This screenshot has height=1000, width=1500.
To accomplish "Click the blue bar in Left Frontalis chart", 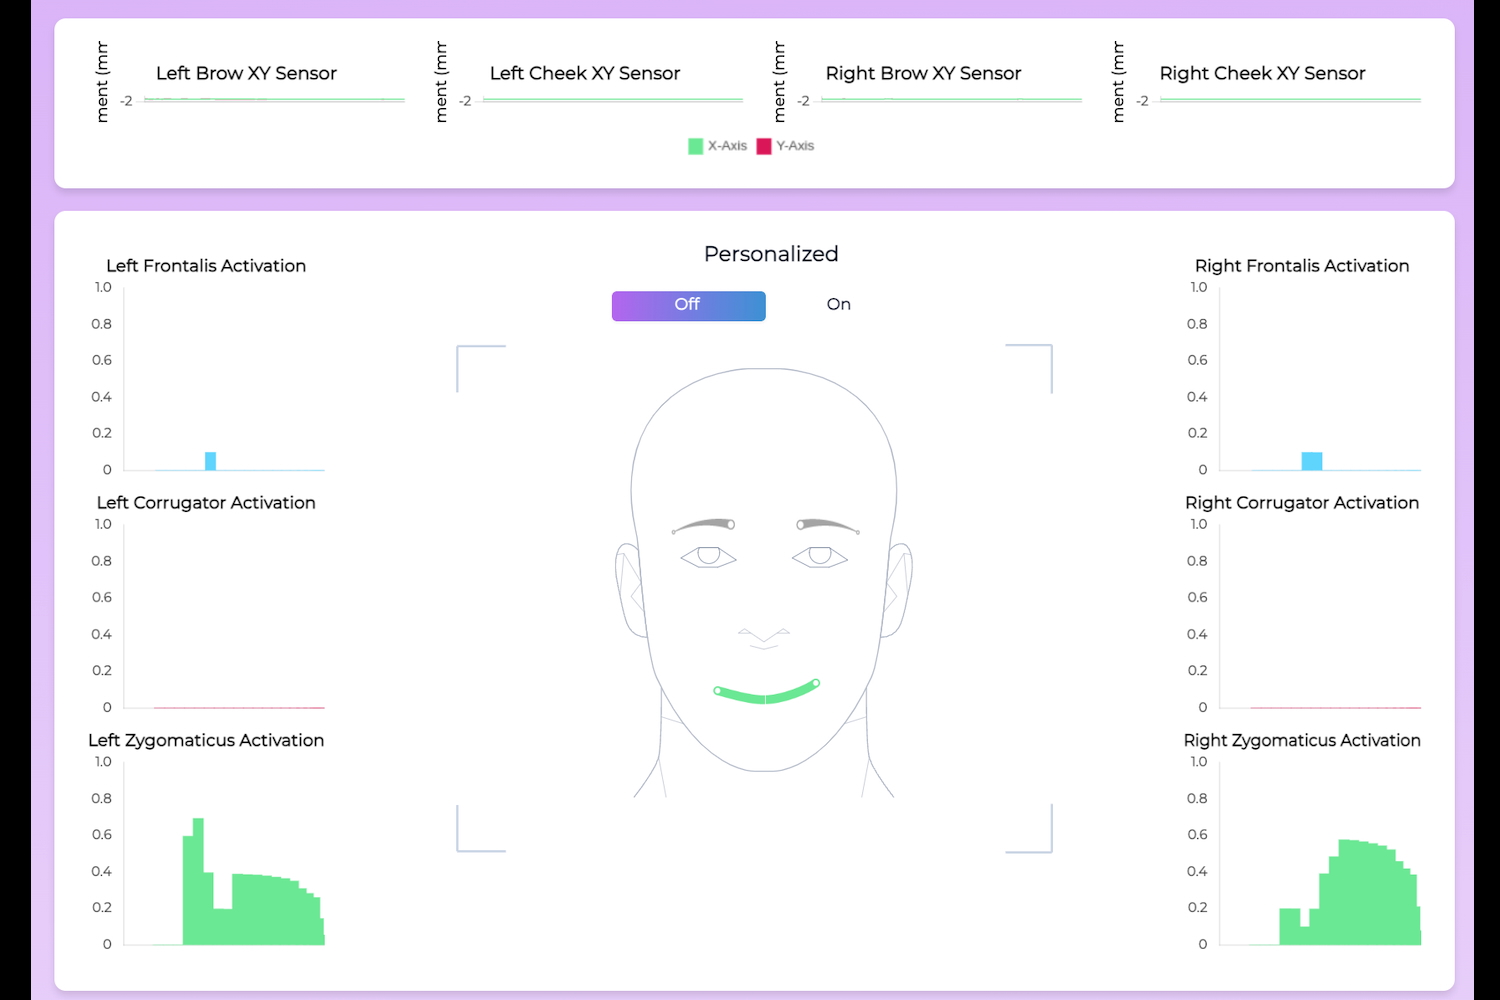I will click(x=210, y=461).
